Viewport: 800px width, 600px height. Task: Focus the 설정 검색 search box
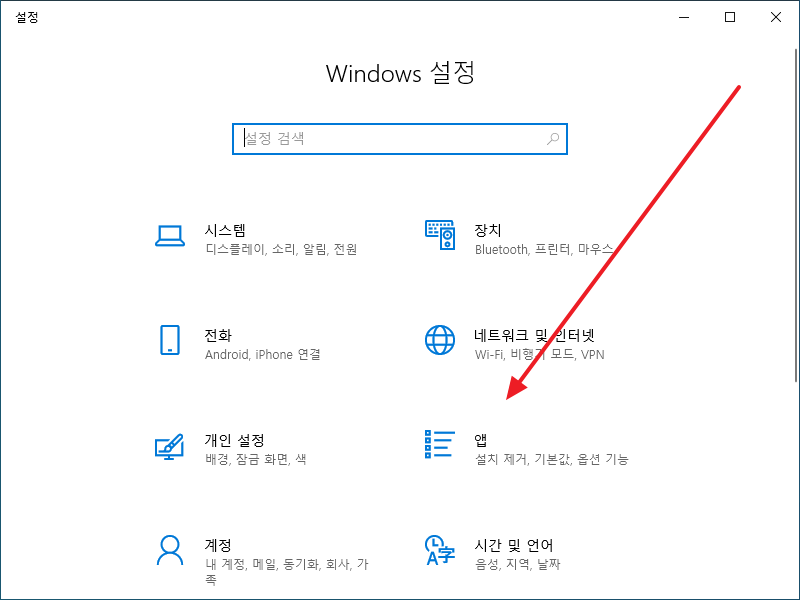point(400,139)
